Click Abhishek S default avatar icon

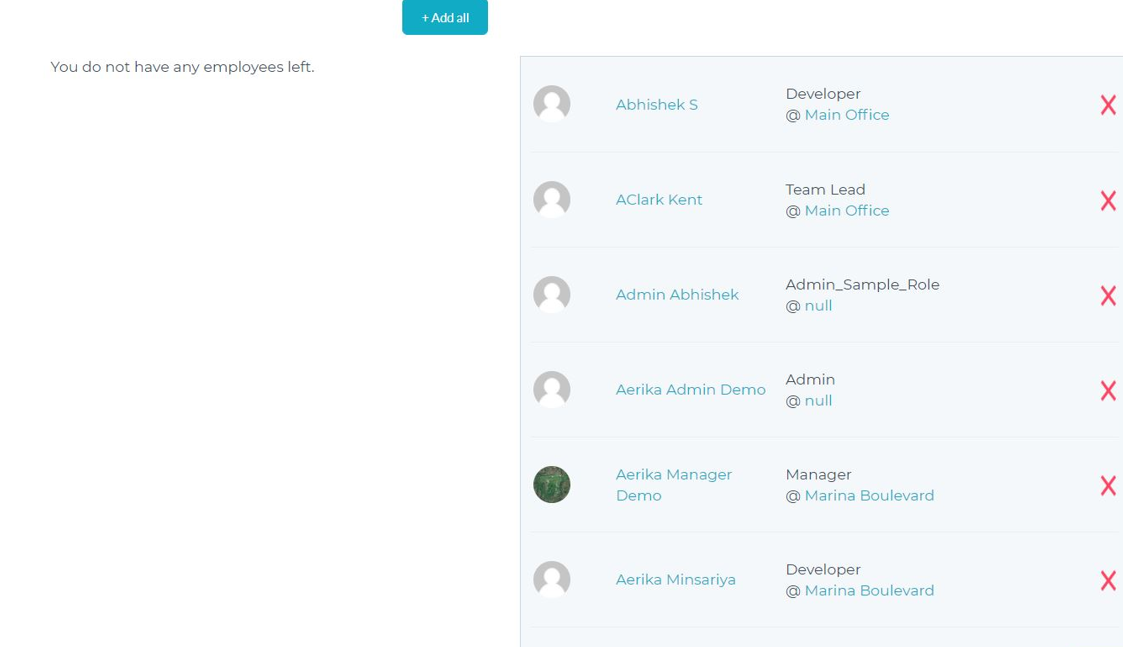tap(551, 104)
